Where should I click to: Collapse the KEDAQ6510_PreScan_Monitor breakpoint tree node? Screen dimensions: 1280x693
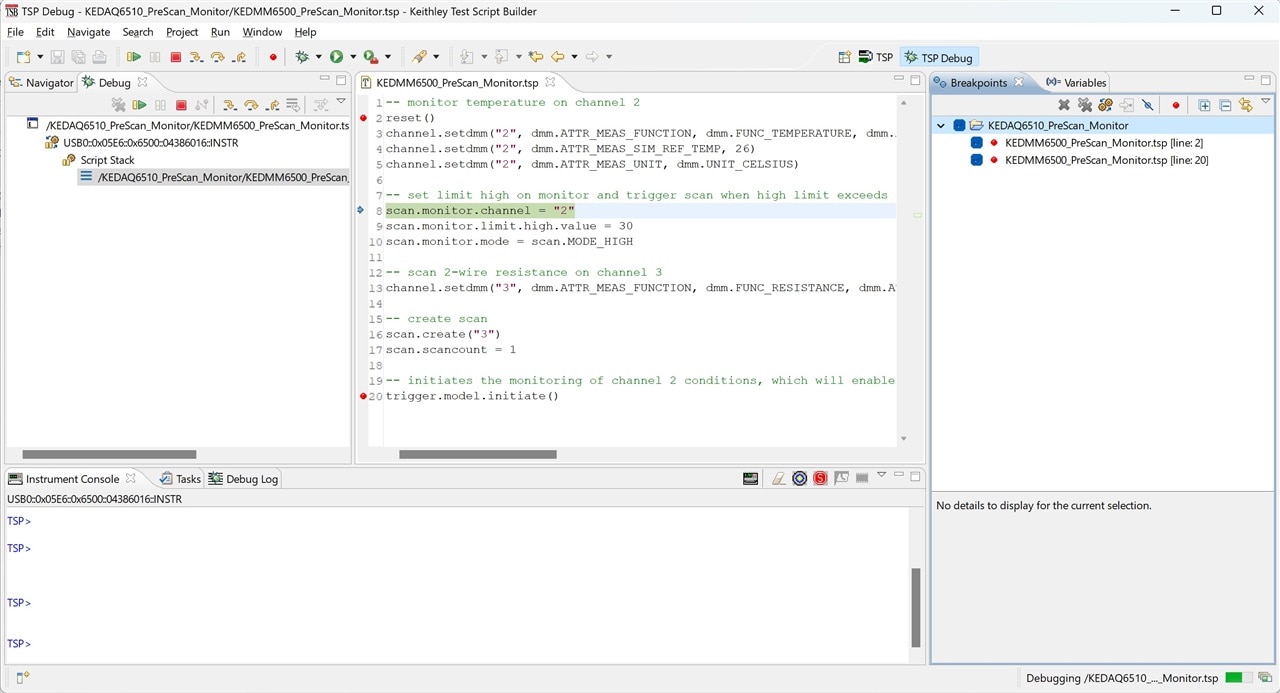pos(941,126)
